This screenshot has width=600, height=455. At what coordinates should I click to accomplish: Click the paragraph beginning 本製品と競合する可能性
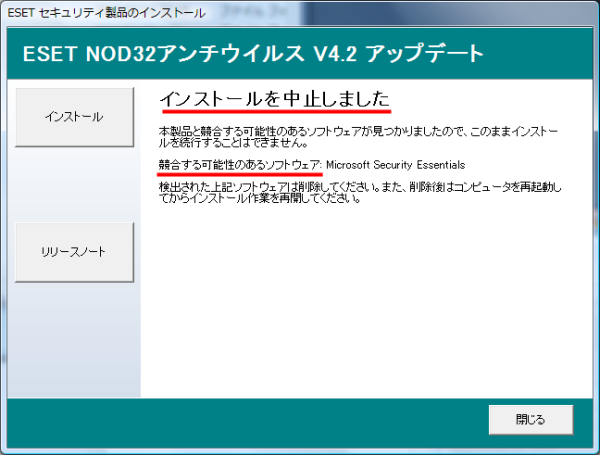pos(358,137)
